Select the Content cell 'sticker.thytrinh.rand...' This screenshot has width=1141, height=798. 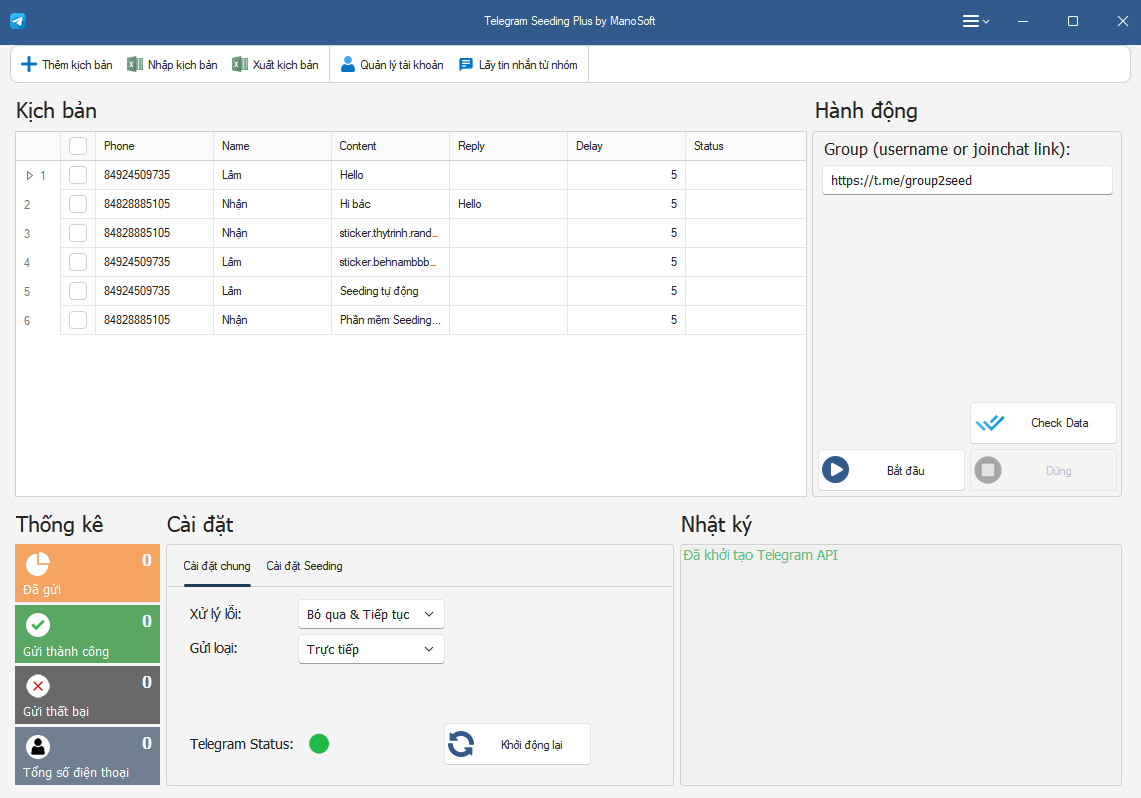(x=390, y=234)
